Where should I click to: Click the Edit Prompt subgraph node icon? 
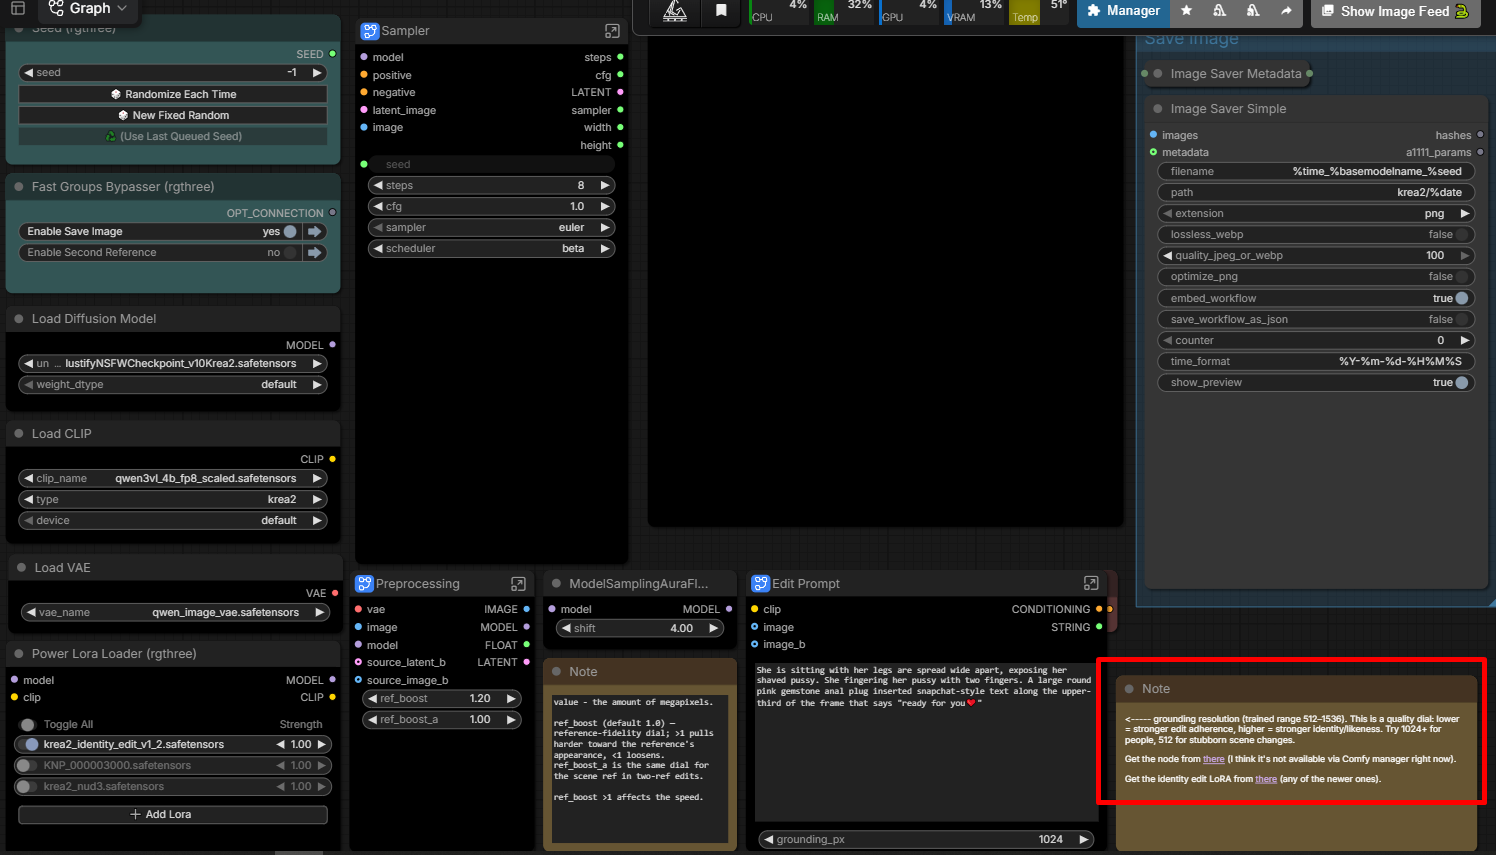coord(761,584)
